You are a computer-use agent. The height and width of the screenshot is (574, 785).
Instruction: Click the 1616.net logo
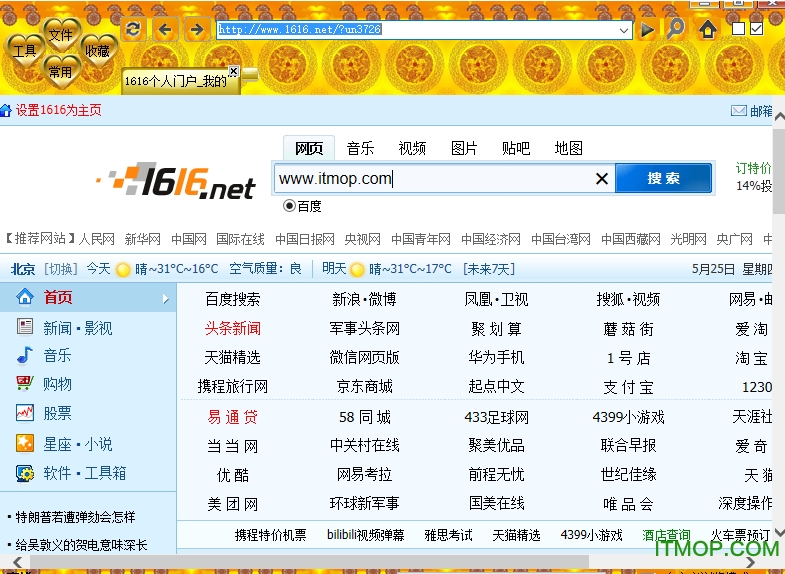[176, 180]
